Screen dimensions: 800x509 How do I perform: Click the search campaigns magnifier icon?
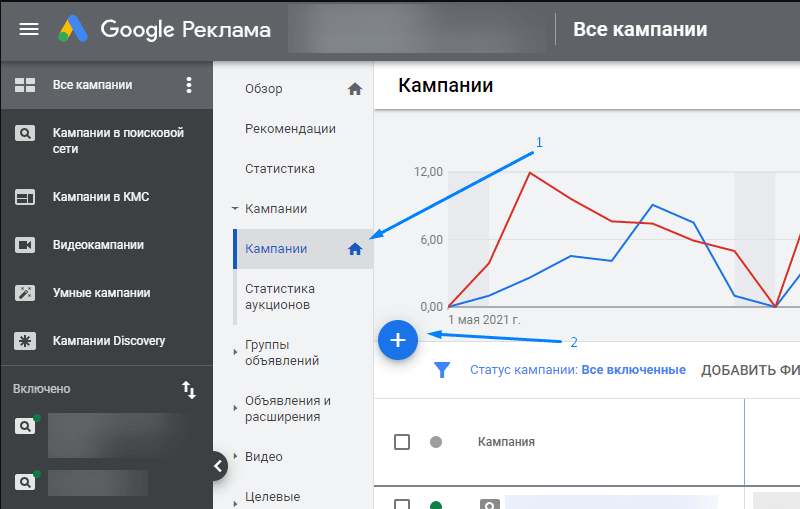click(24, 134)
